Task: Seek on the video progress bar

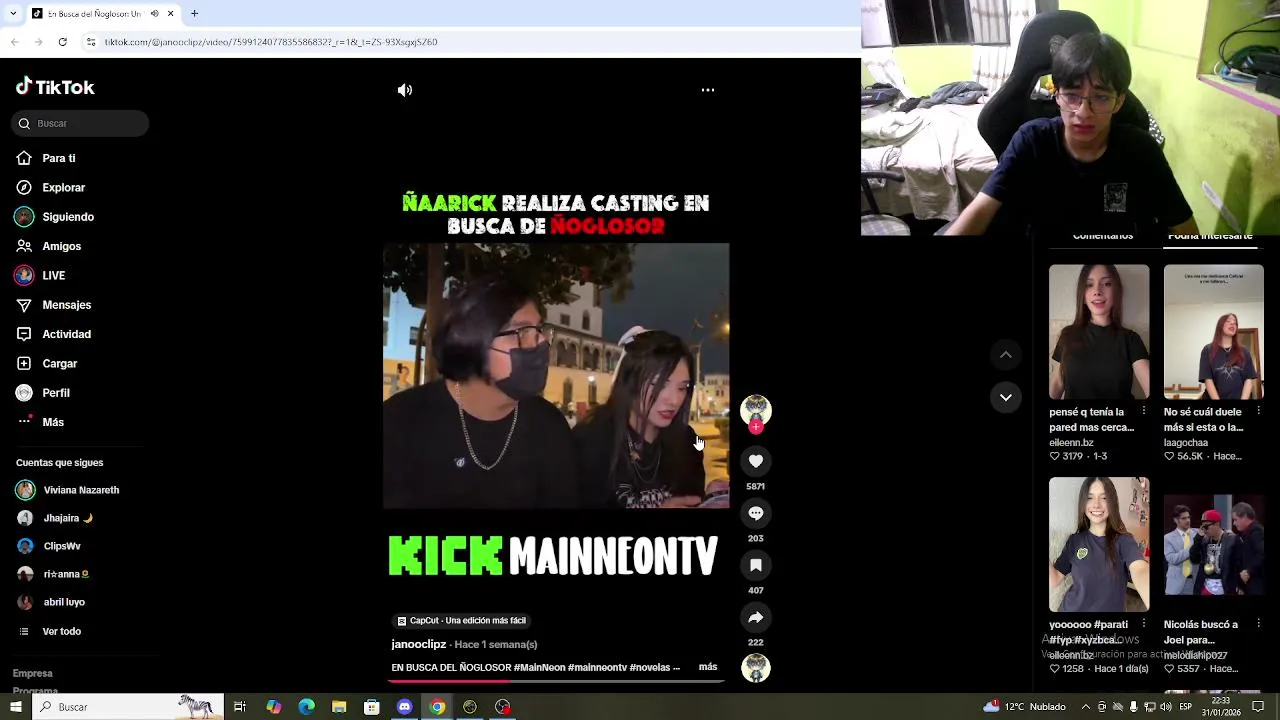Action: point(556,681)
